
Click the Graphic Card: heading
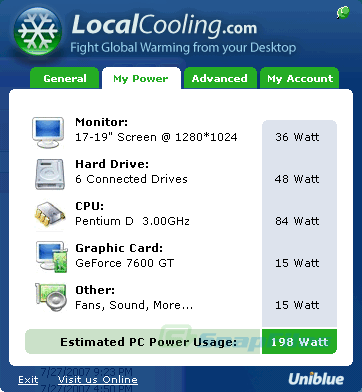click(119, 248)
